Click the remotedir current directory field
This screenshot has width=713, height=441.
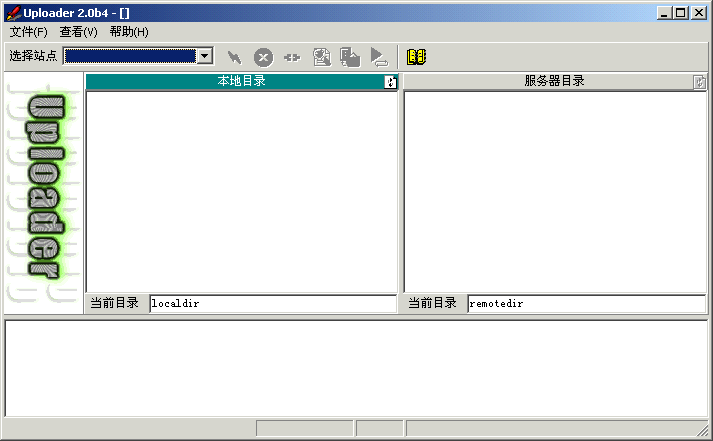point(586,303)
